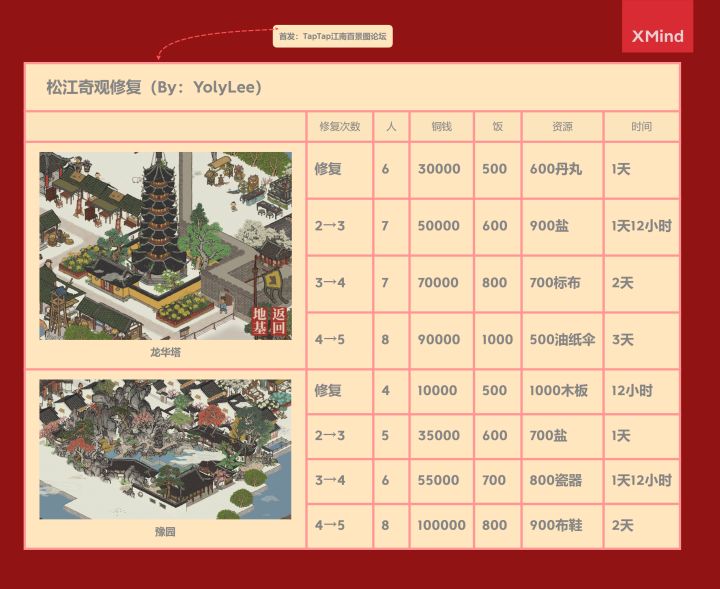This screenshot has width=720, height=589.
Task: Select the 修复 cell in the 30000 row
Action: pyautogui.click(x=340, y=169)
